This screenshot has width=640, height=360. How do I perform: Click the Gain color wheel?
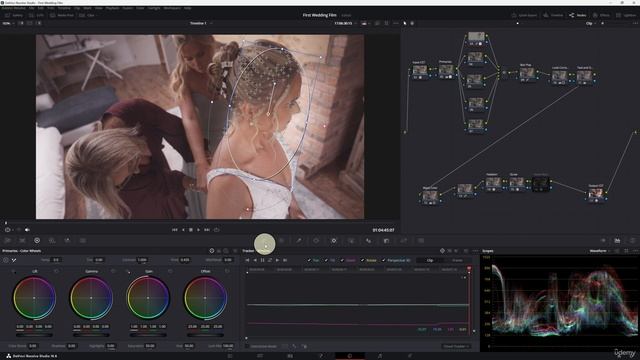148,298
